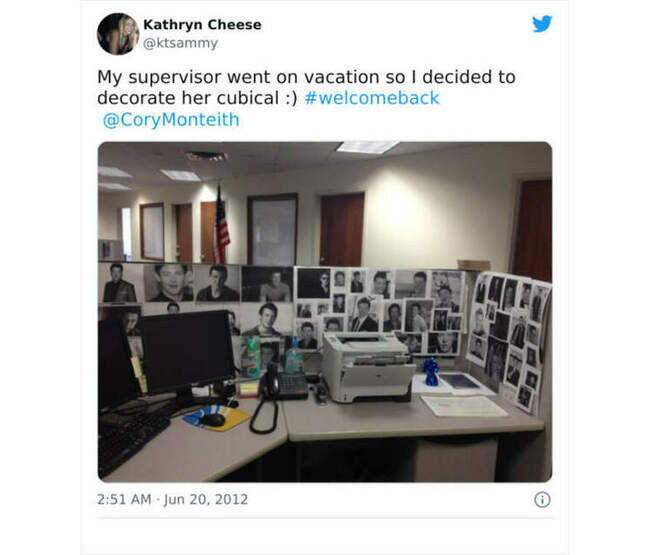Click the paper sheet on the desk
This screenshot has height=555, width=650.
click(464, 406)
